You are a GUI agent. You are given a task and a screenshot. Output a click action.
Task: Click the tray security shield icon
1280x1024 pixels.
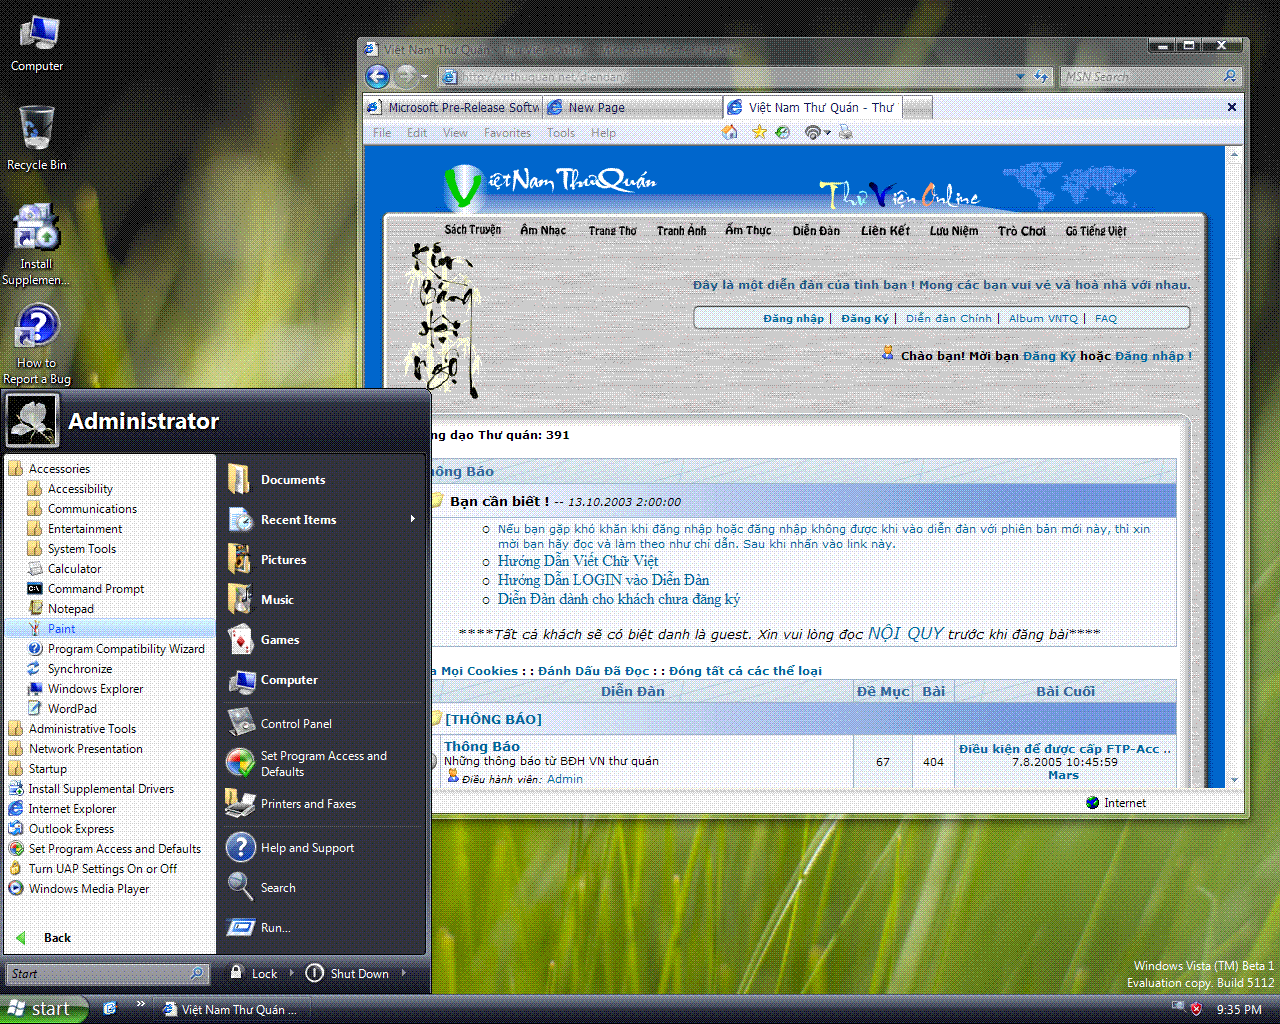click(1196, 1009)
